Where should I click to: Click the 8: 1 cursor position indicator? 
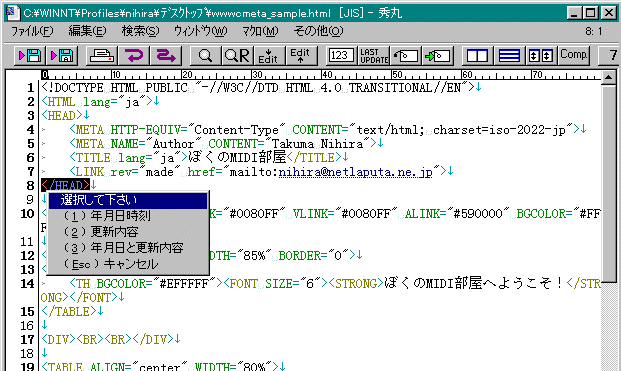[593, 31]
